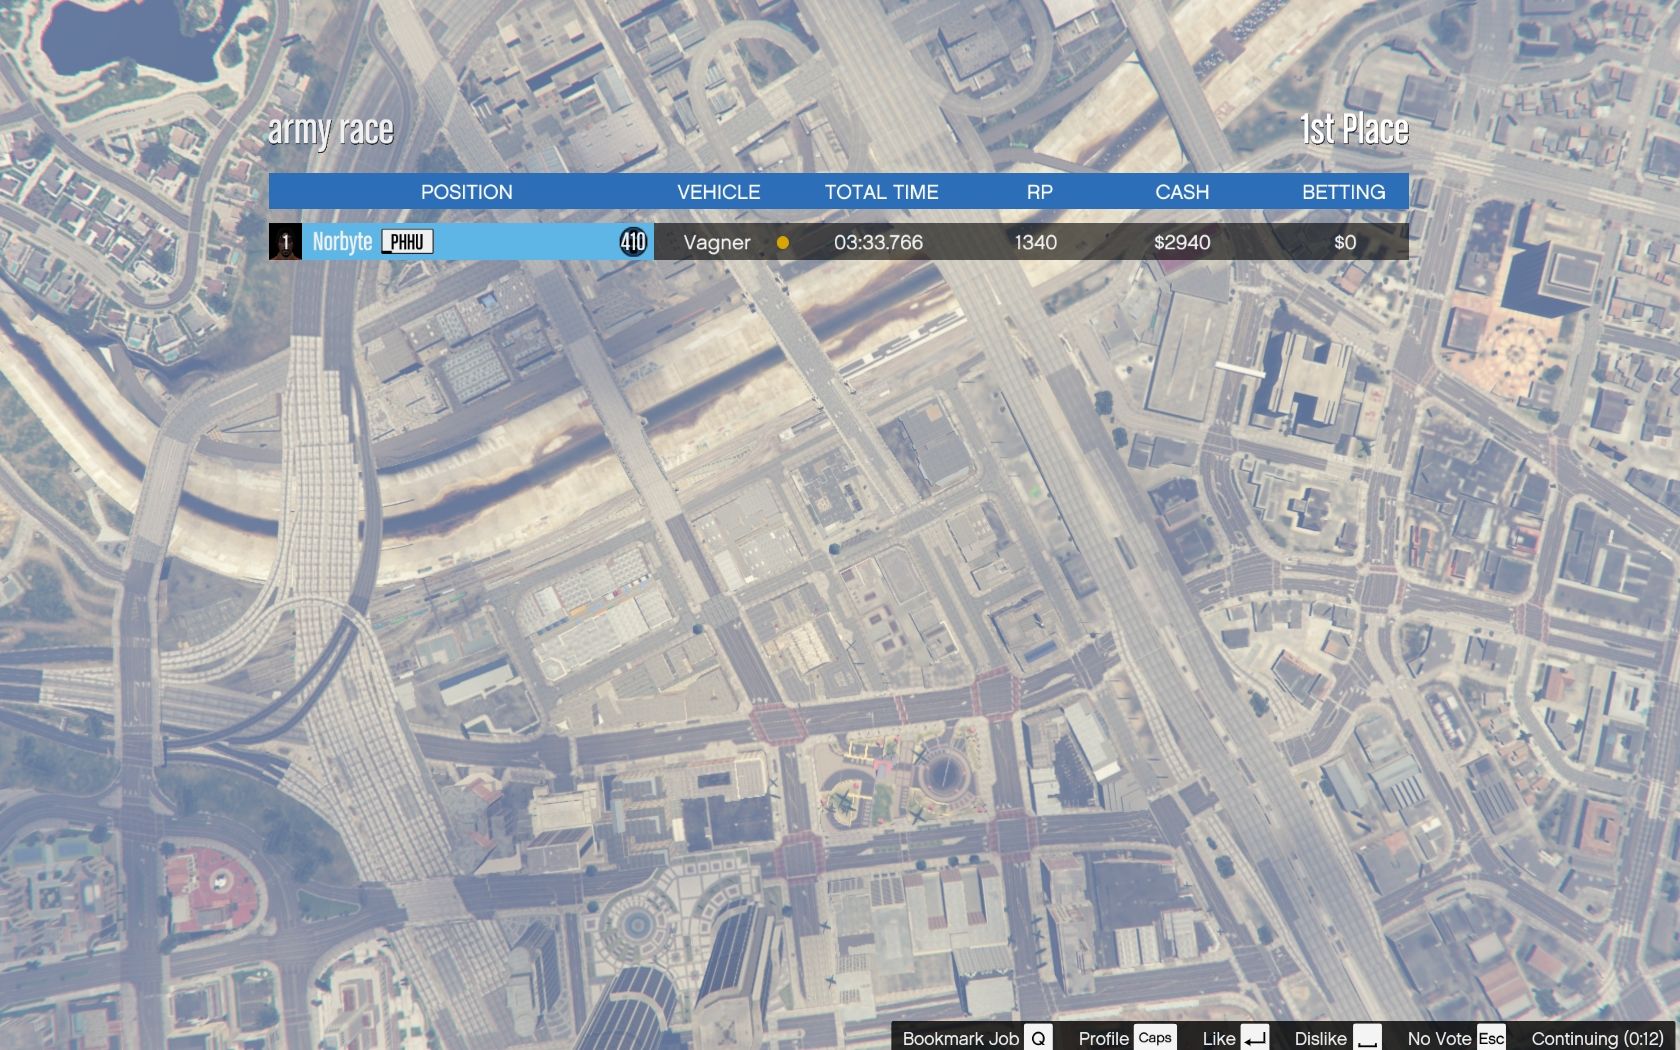Click the BETTING column header
The image size is (1680, 1050).
(1343, 192)
